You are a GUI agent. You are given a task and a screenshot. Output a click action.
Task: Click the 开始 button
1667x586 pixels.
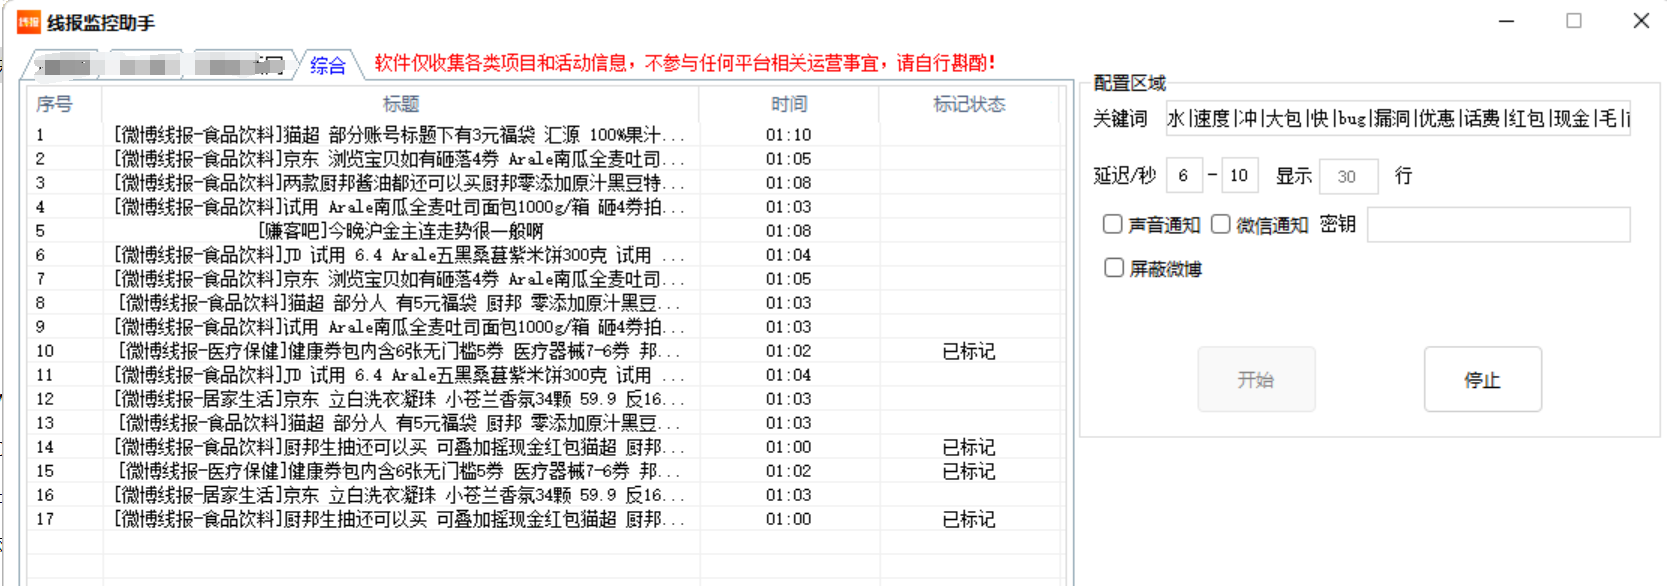click(1256, 379)
